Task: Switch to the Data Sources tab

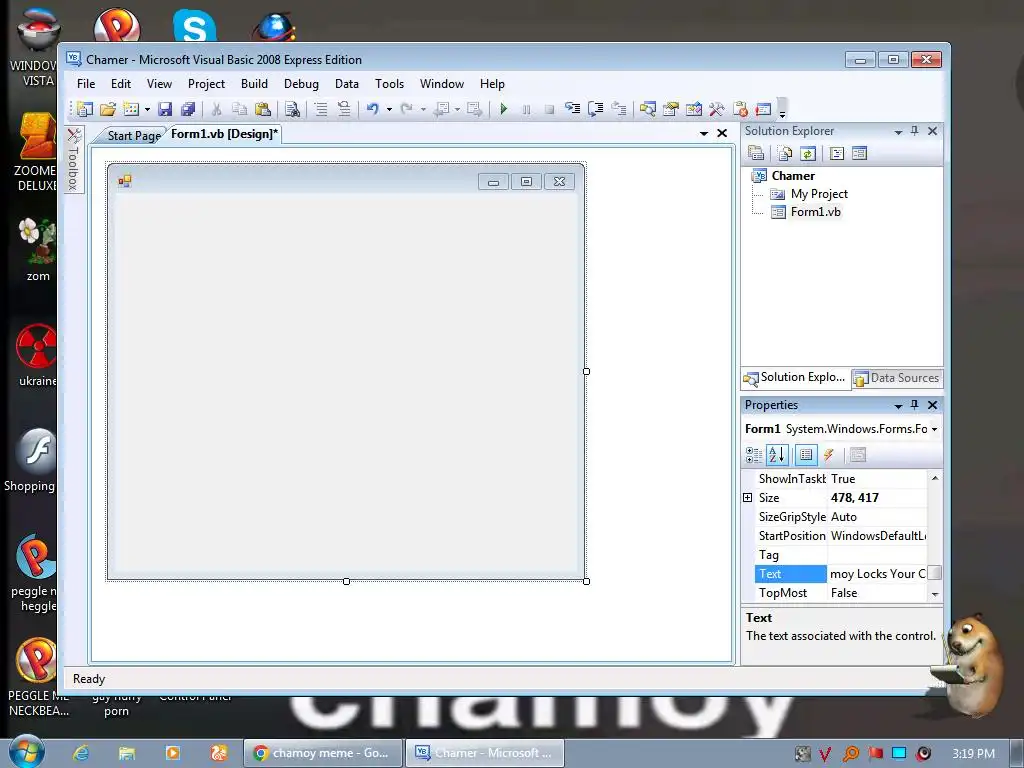Action: [898, 377]
